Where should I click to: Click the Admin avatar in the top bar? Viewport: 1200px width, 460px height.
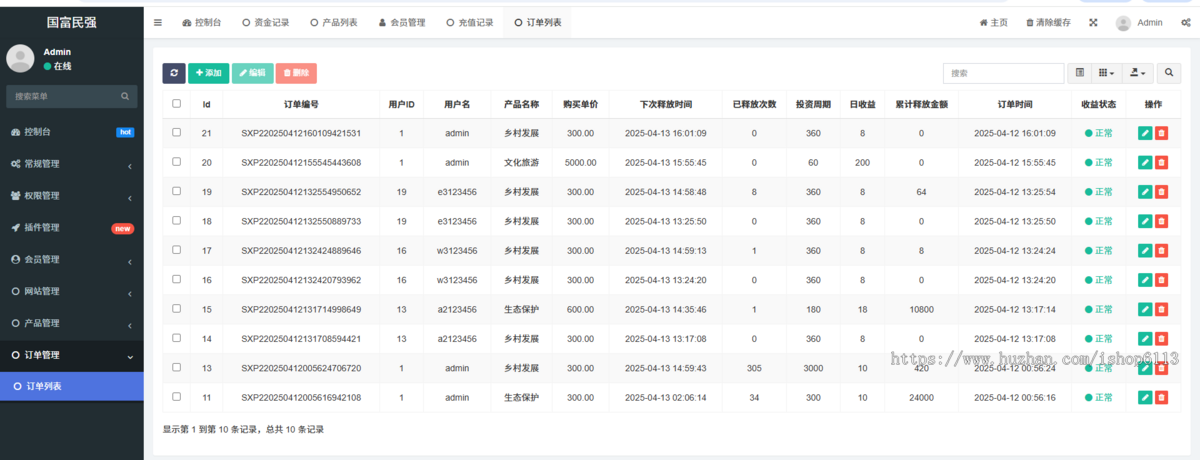[x=1124, y=22]
